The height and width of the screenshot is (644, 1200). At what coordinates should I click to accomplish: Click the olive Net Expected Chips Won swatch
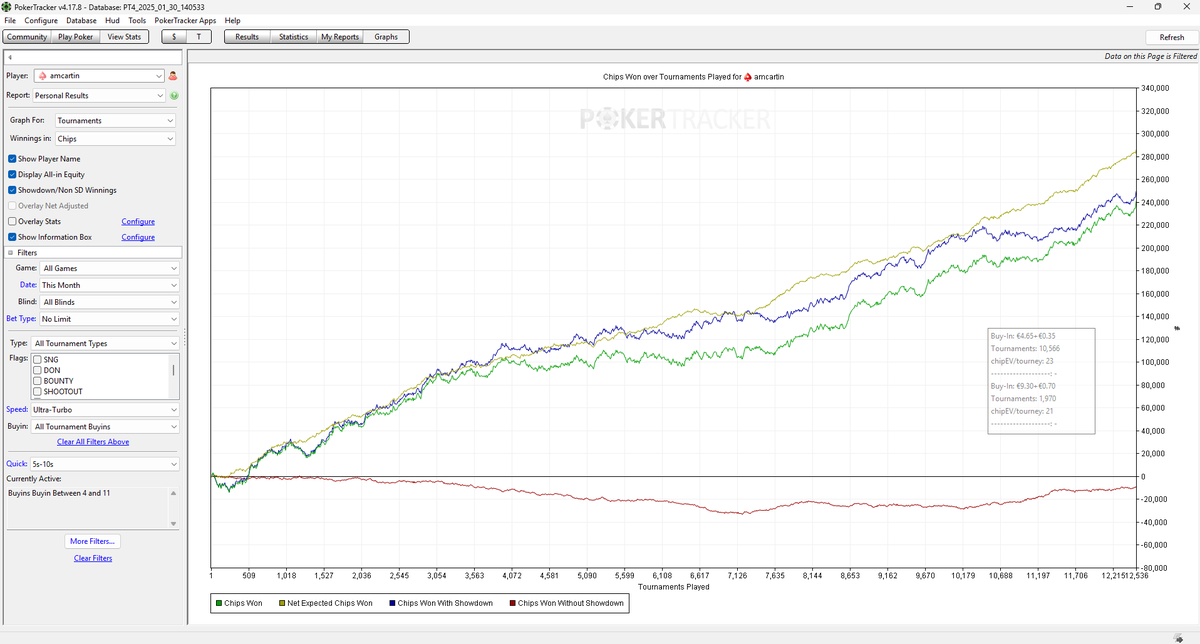280,603
